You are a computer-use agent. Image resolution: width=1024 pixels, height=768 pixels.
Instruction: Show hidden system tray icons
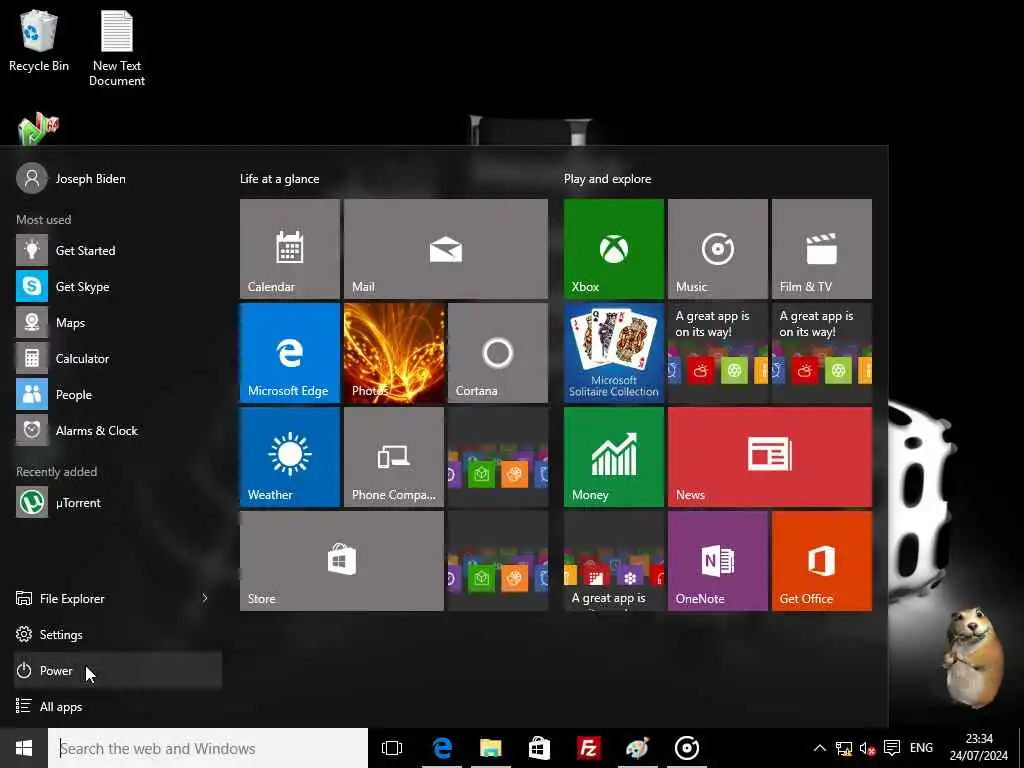tap(820, 748)
